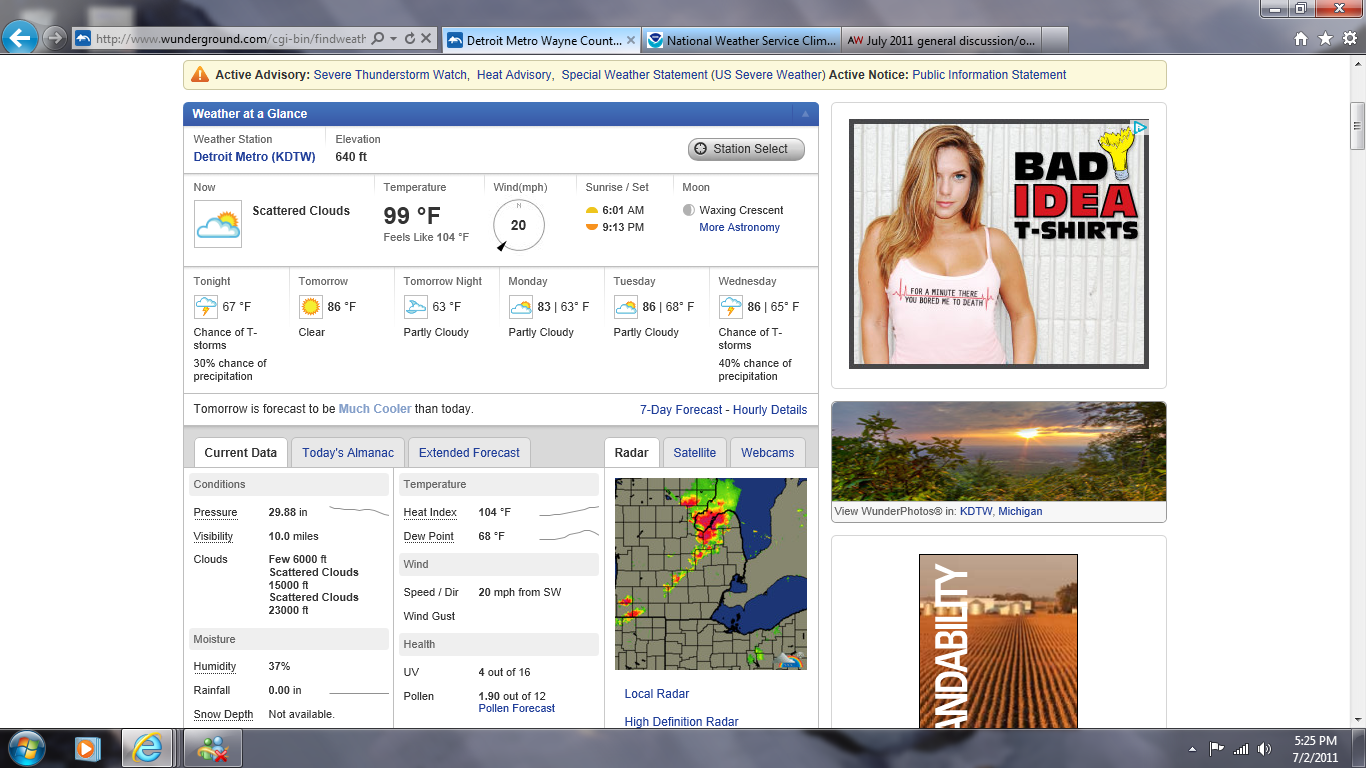Click the Scattered Clouds current condition icon
Viewport: 1366px width, 768px height.
click(x=218, y=223)
